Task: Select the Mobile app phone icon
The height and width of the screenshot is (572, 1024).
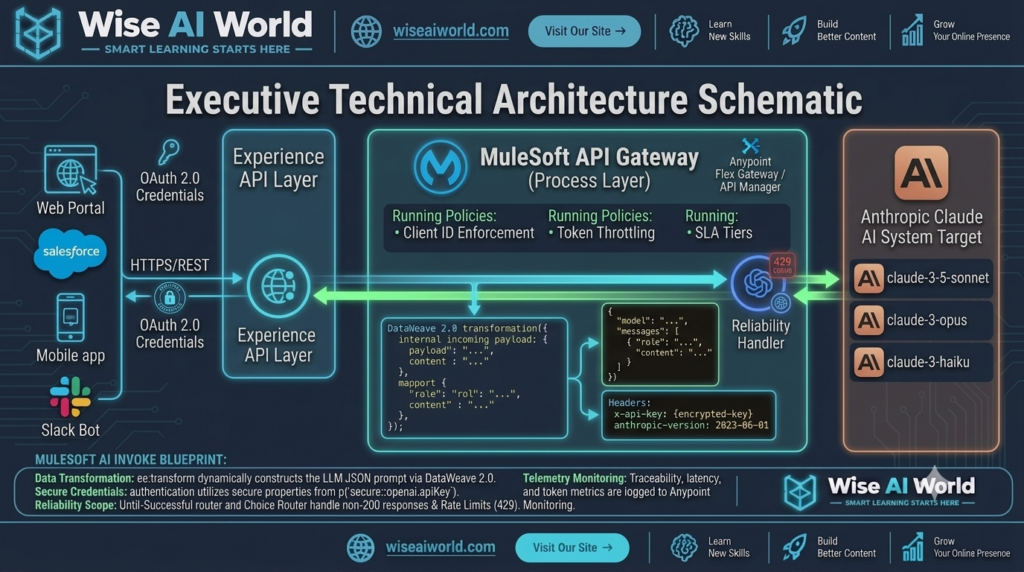Action: point(71,318)
